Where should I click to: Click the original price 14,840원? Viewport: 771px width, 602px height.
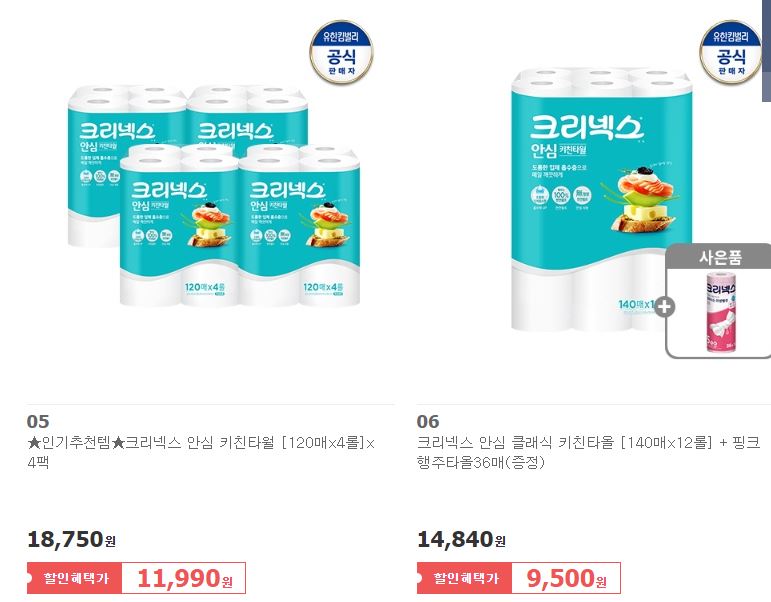461,540
